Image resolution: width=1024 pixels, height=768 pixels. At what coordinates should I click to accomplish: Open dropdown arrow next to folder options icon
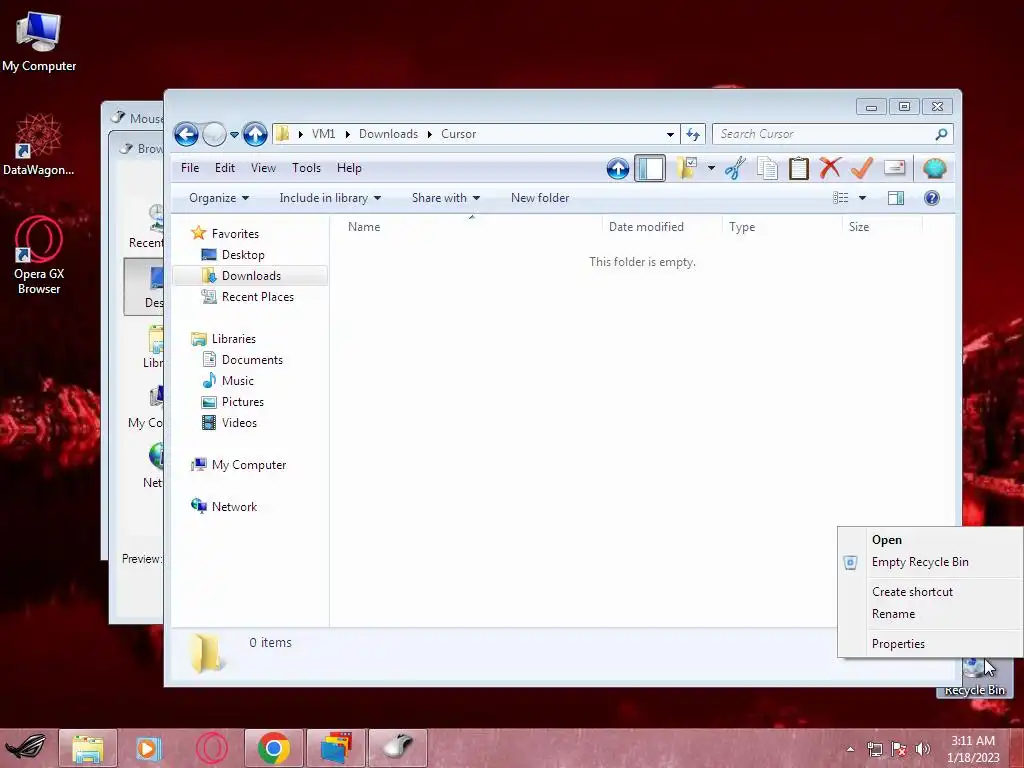tap(711, 168)
